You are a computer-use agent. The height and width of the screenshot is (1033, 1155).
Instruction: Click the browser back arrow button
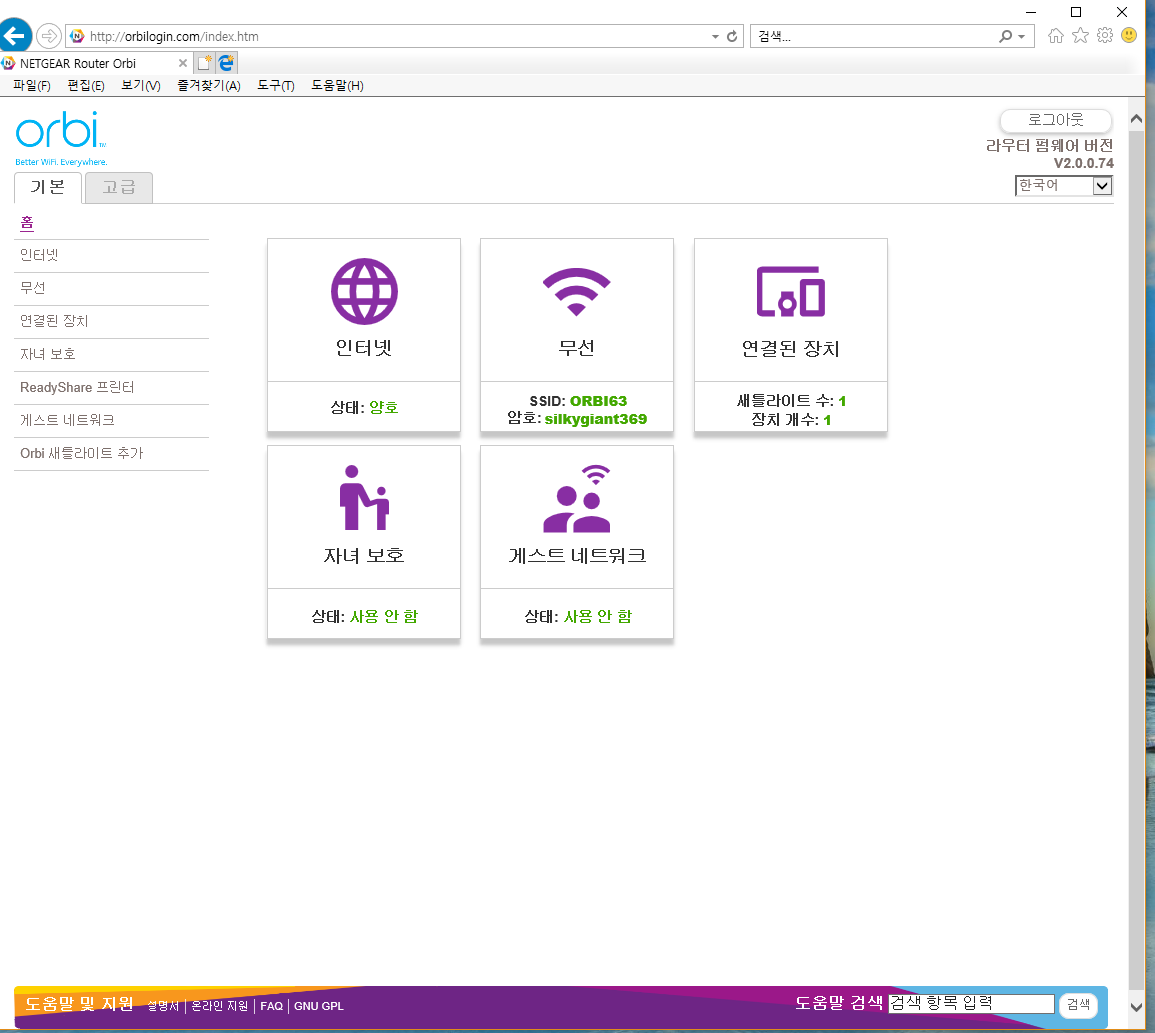(x=14, y=35)
